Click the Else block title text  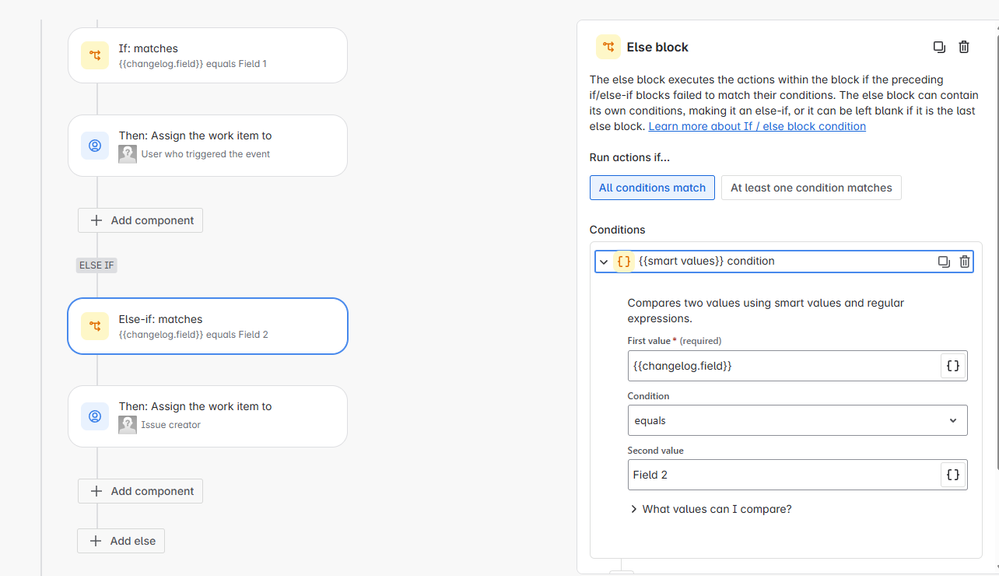point(657,47)
